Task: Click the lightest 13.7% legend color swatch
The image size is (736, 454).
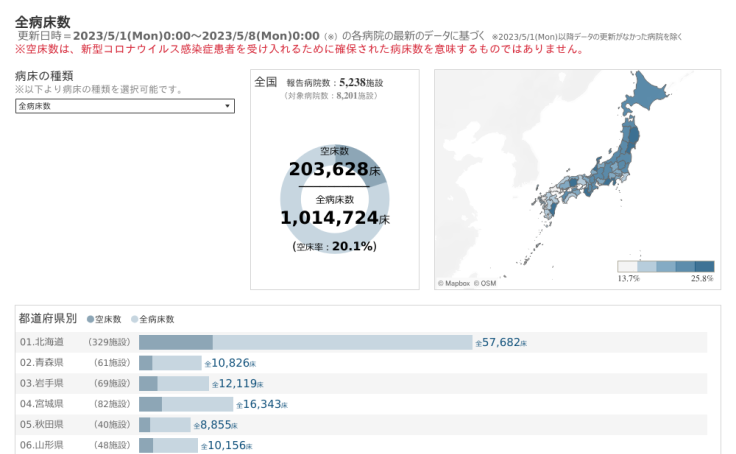Action: (628, 266)
